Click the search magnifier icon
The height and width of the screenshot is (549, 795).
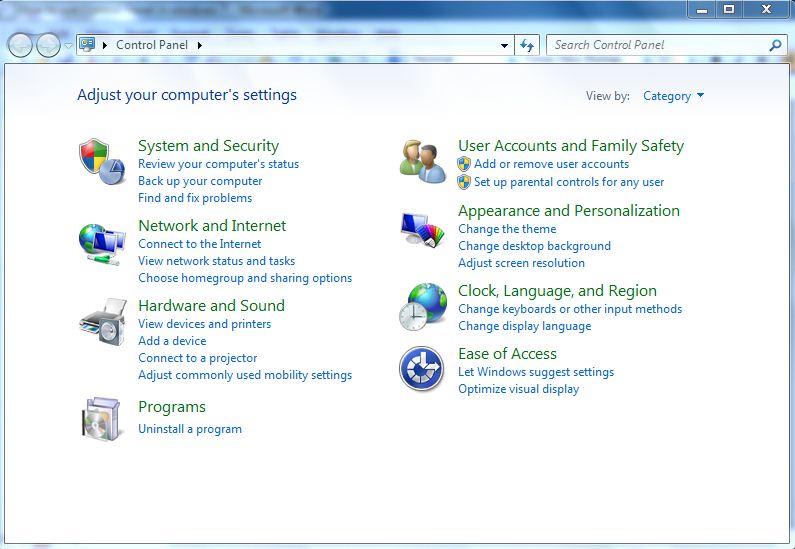(x=775, y=45)
